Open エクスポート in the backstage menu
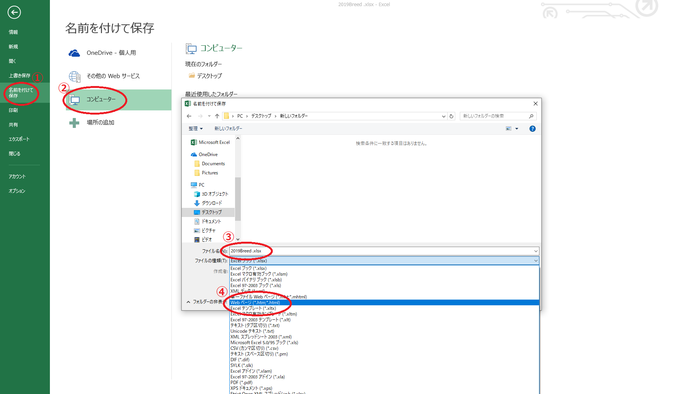 (x=19, y=139)
